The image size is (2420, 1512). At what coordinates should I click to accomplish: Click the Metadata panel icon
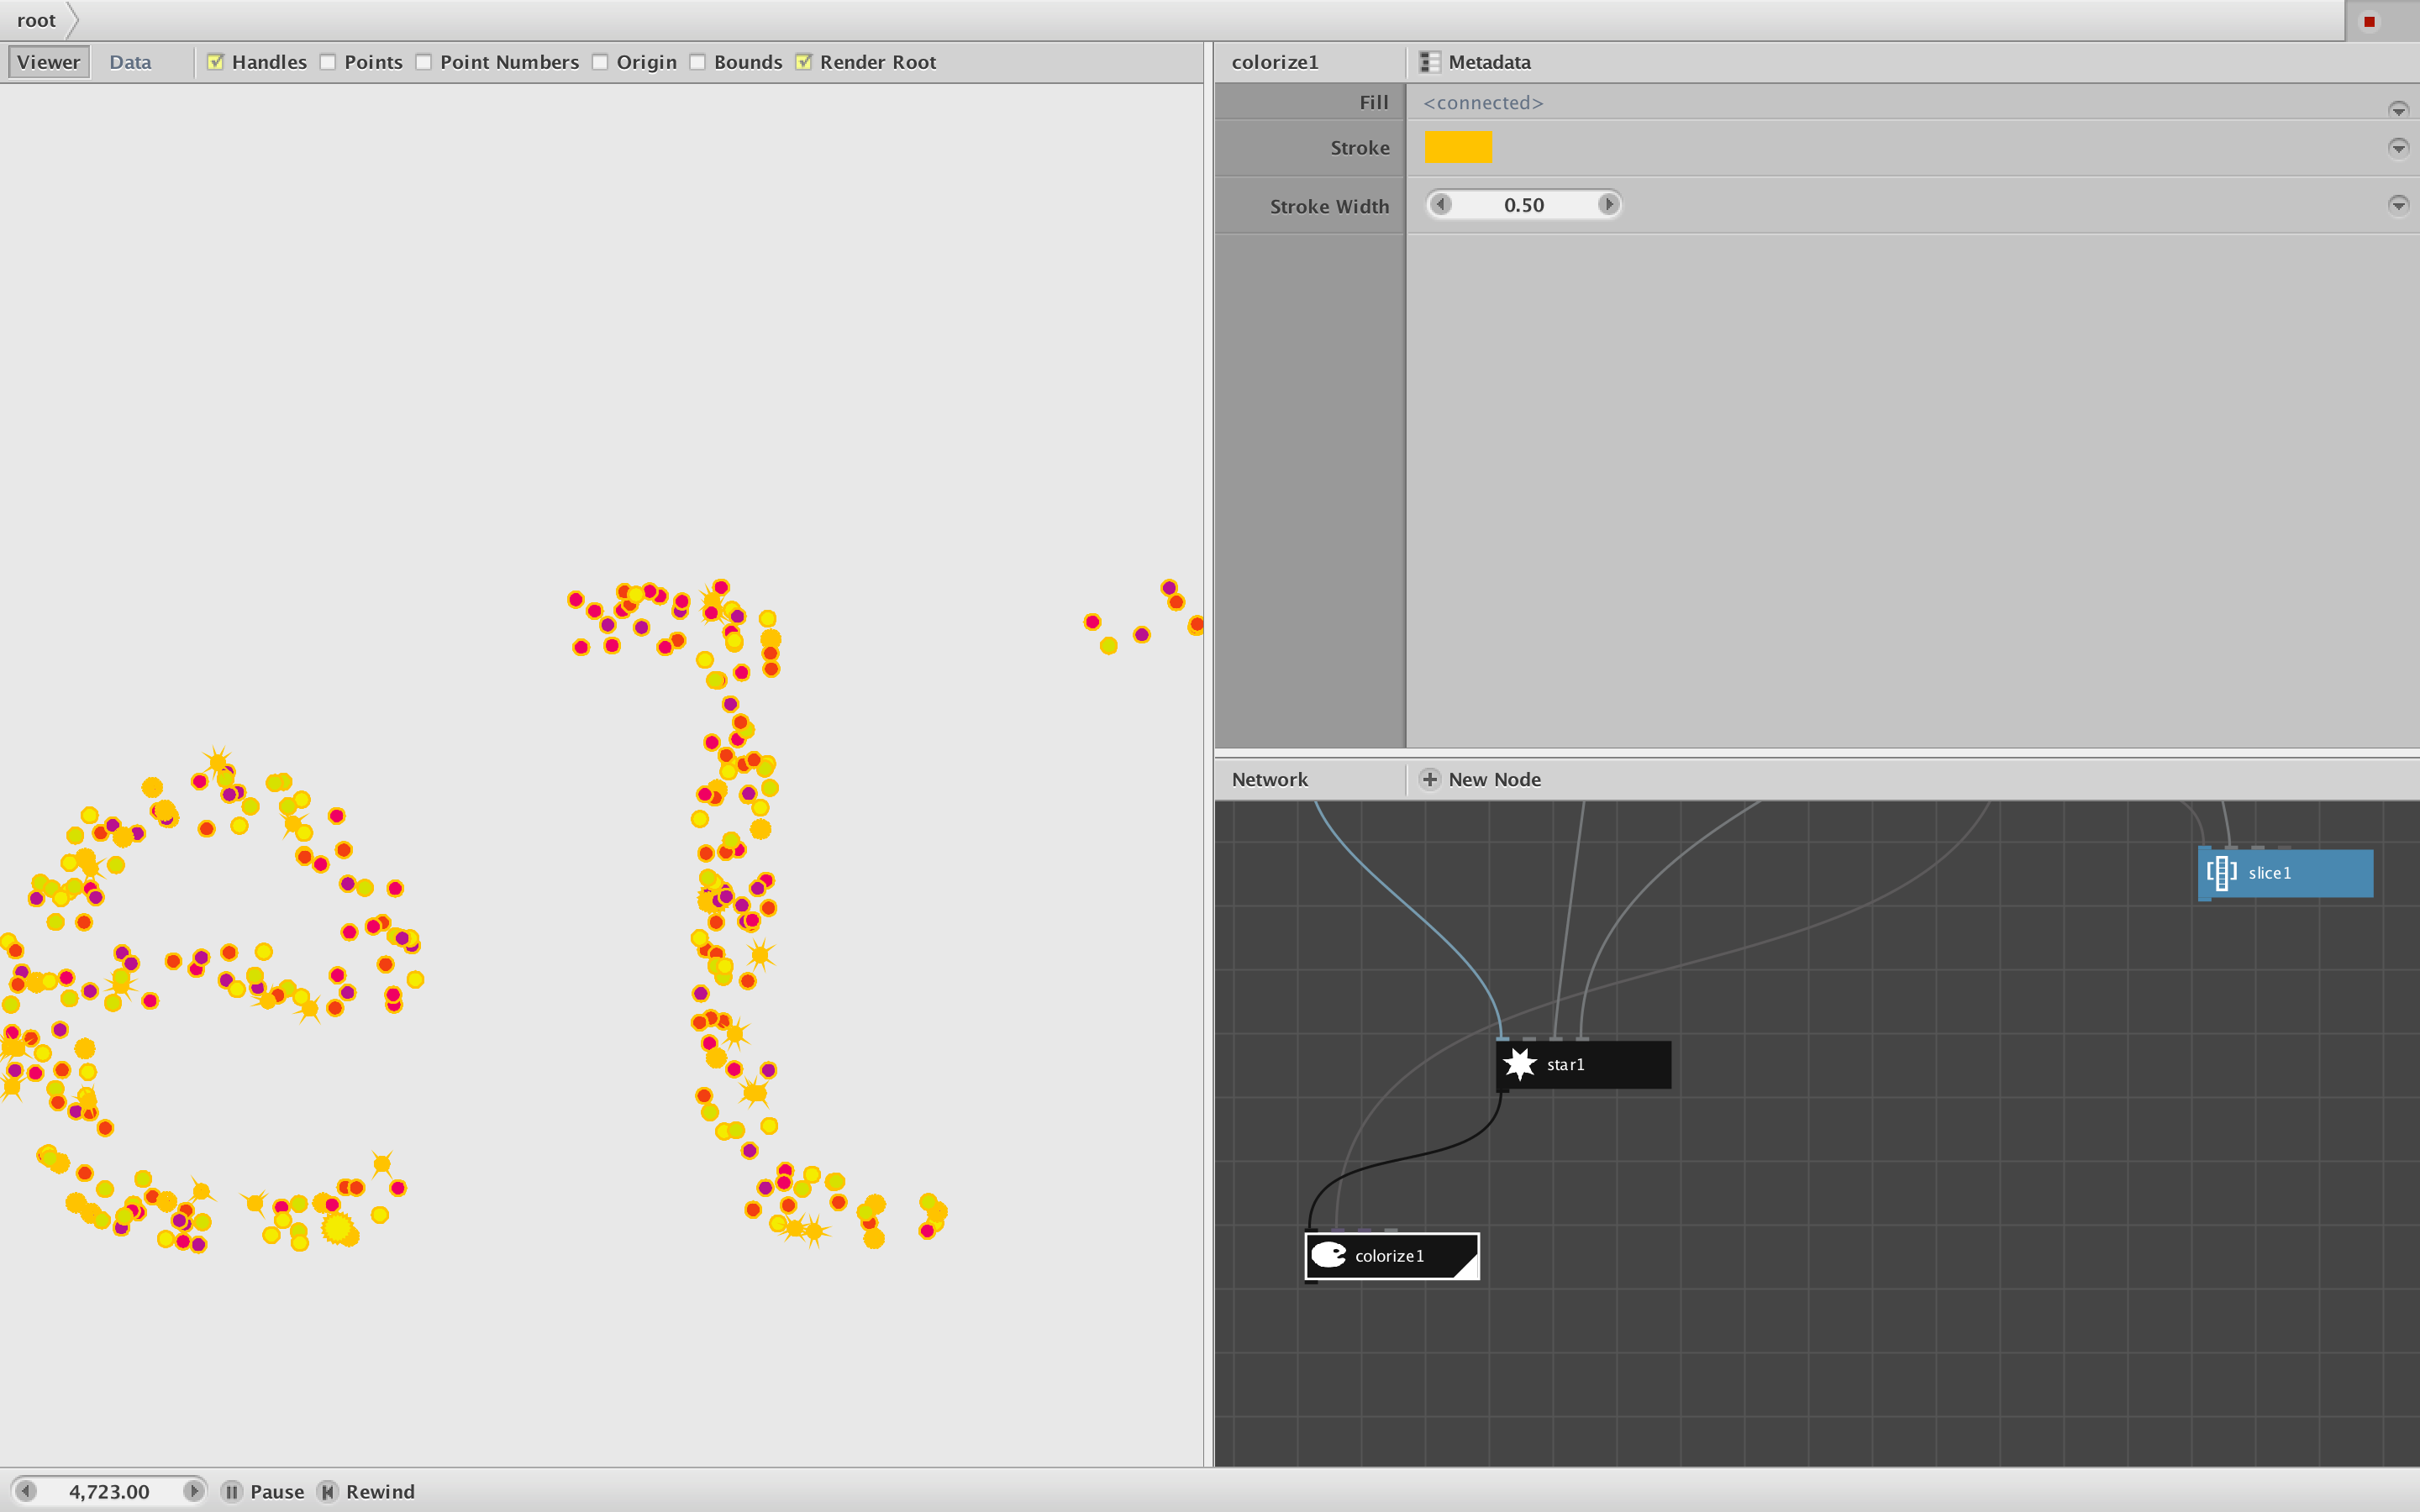pos(1430,62)
